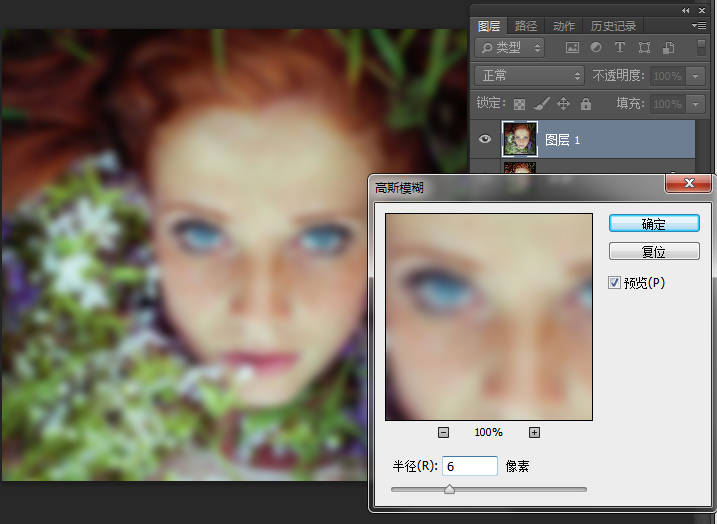Screen dimensions: 717x524
Task: Open the 类型 filter dropdown
Action: [x=509, y=48]
